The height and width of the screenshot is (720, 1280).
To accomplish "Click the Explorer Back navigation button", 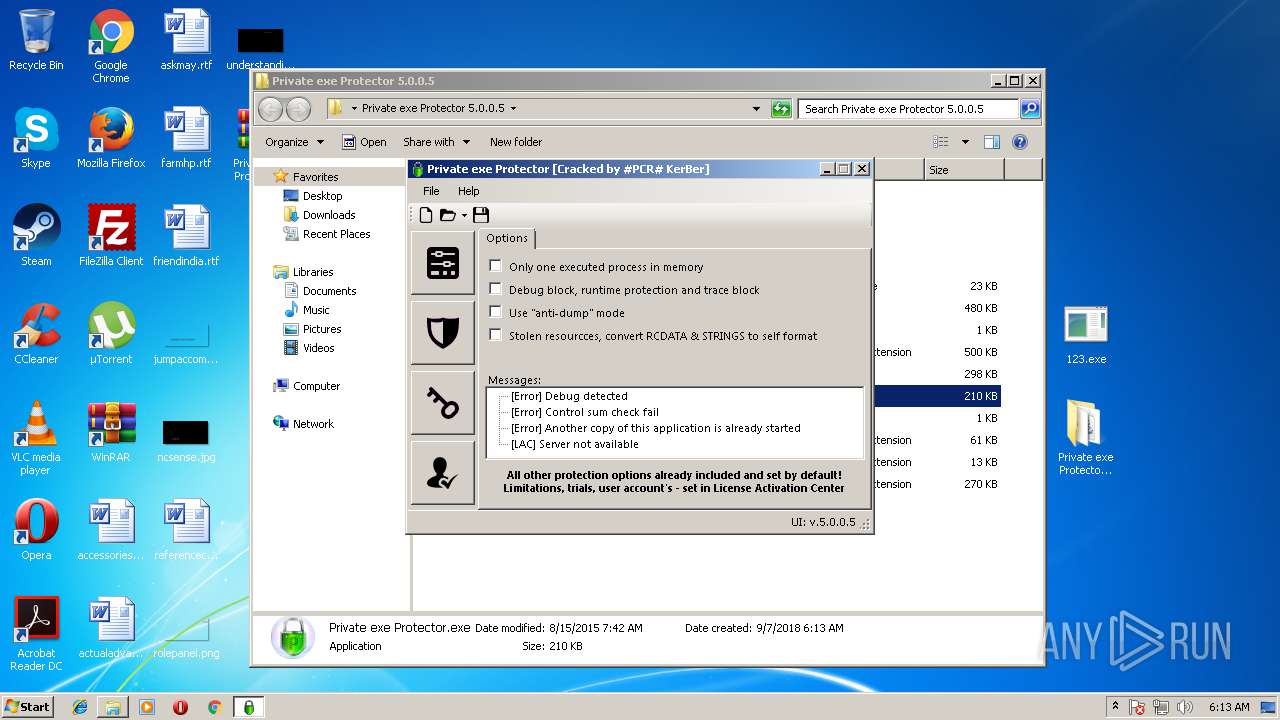I will (x=270, y=109).
